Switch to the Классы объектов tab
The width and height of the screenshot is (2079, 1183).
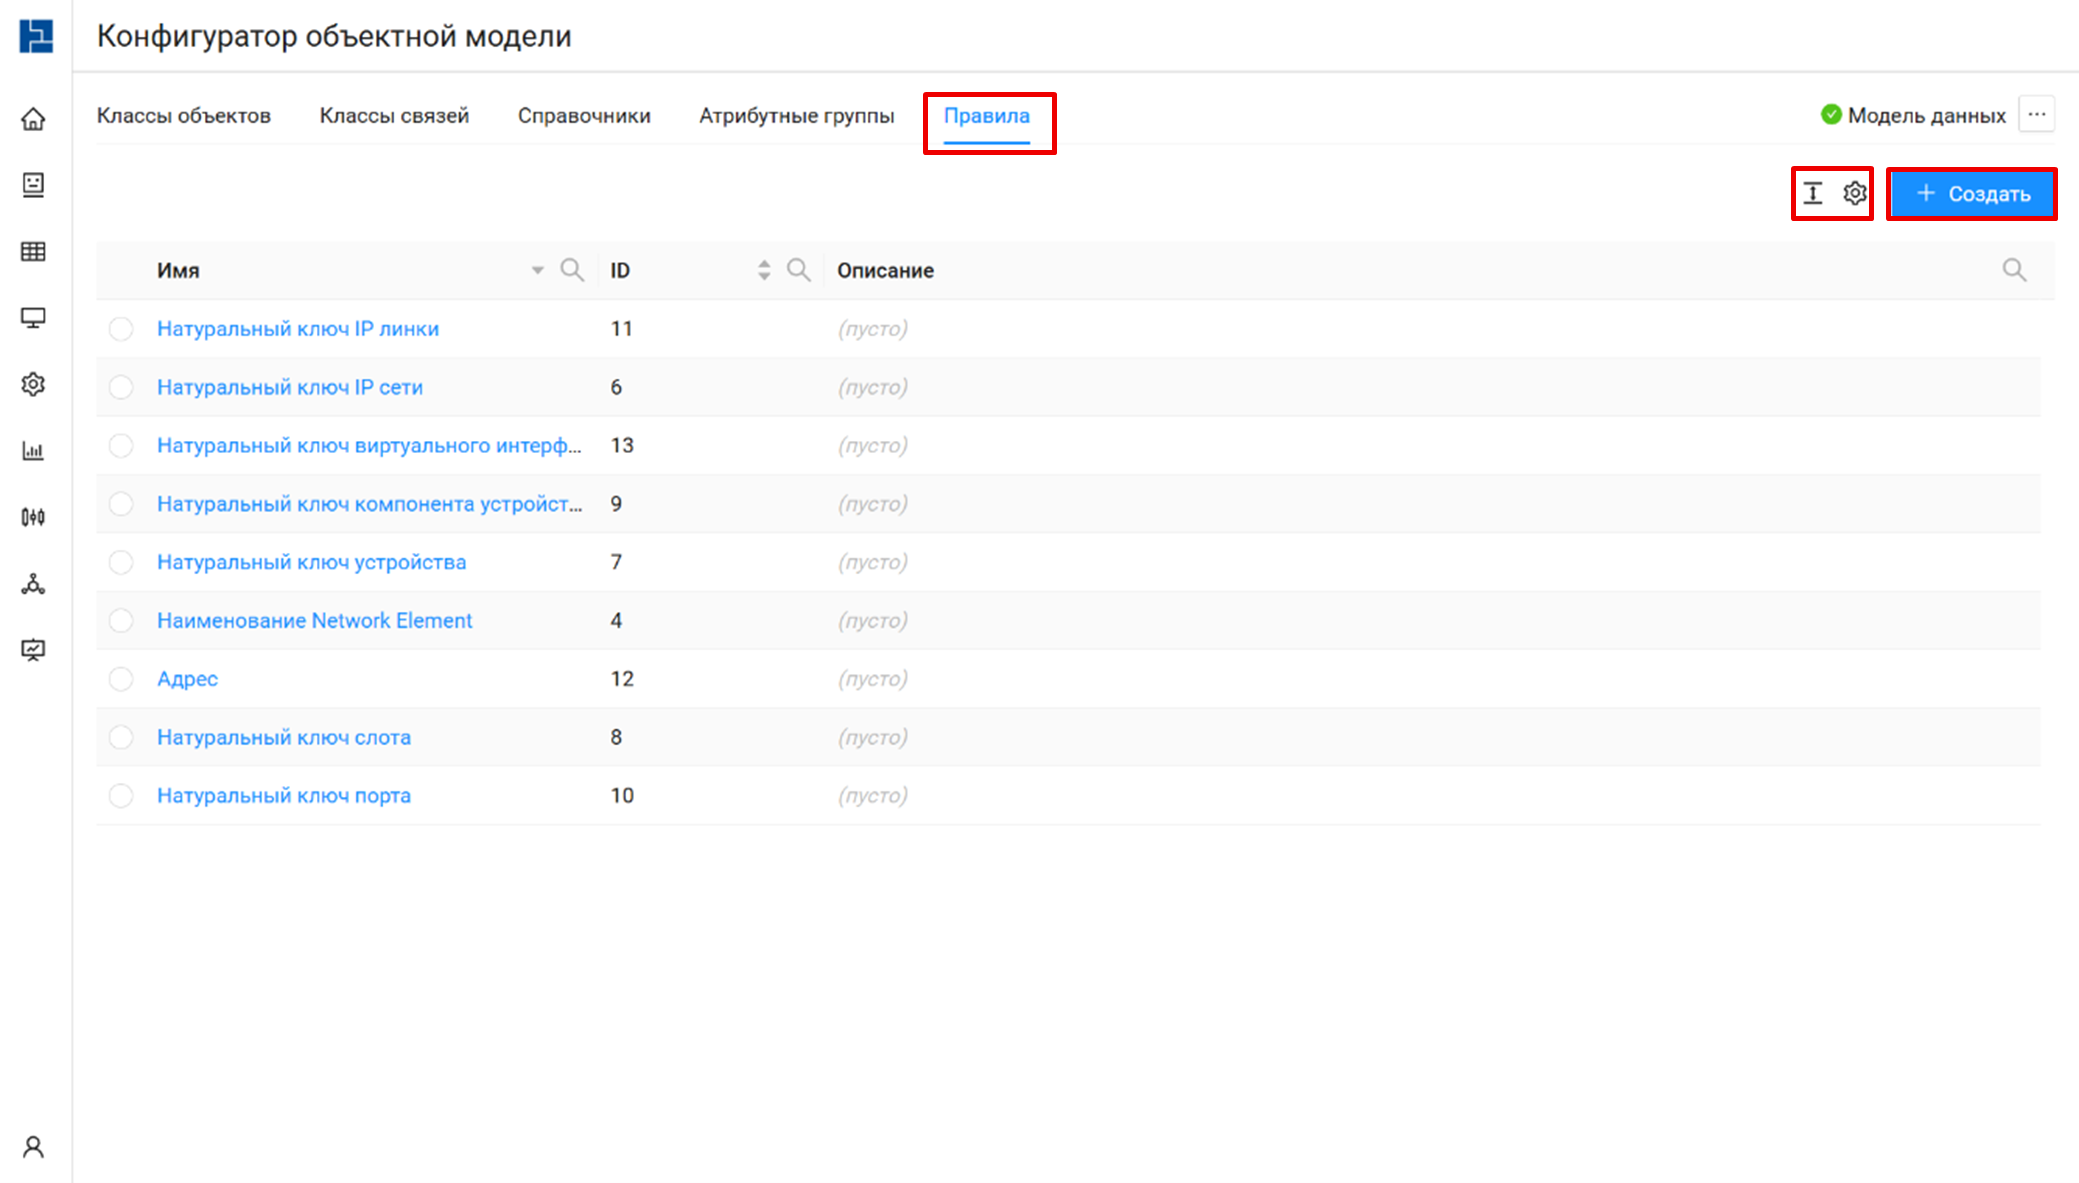click(x=184, y=116)
